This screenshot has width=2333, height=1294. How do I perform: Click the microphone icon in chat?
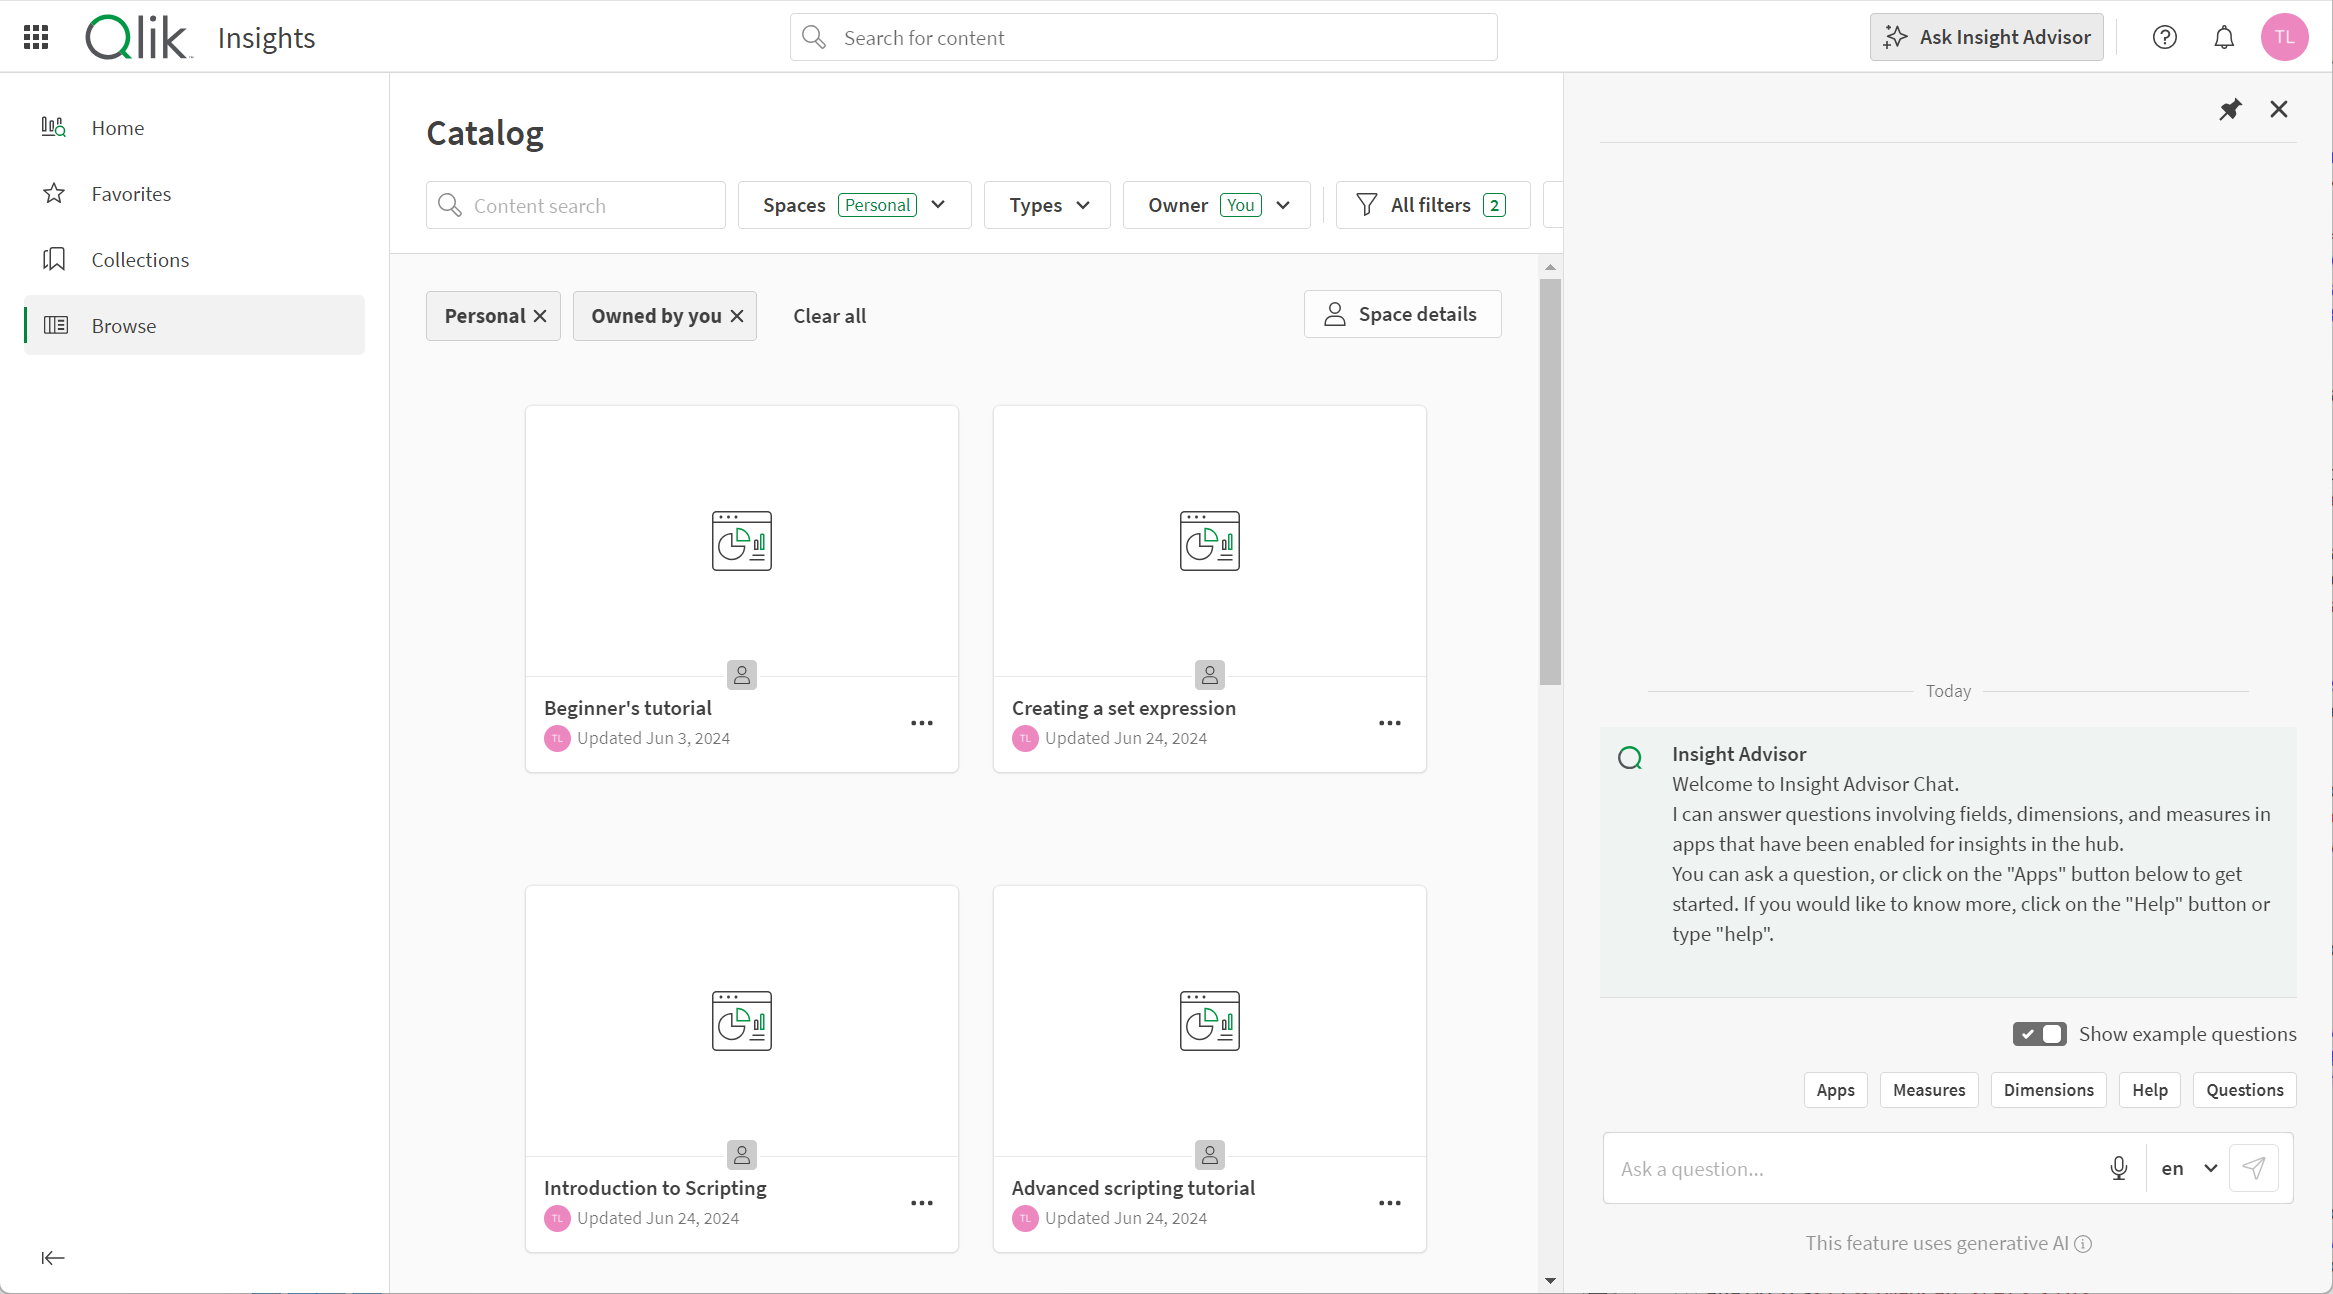tap(2118, 1168)
